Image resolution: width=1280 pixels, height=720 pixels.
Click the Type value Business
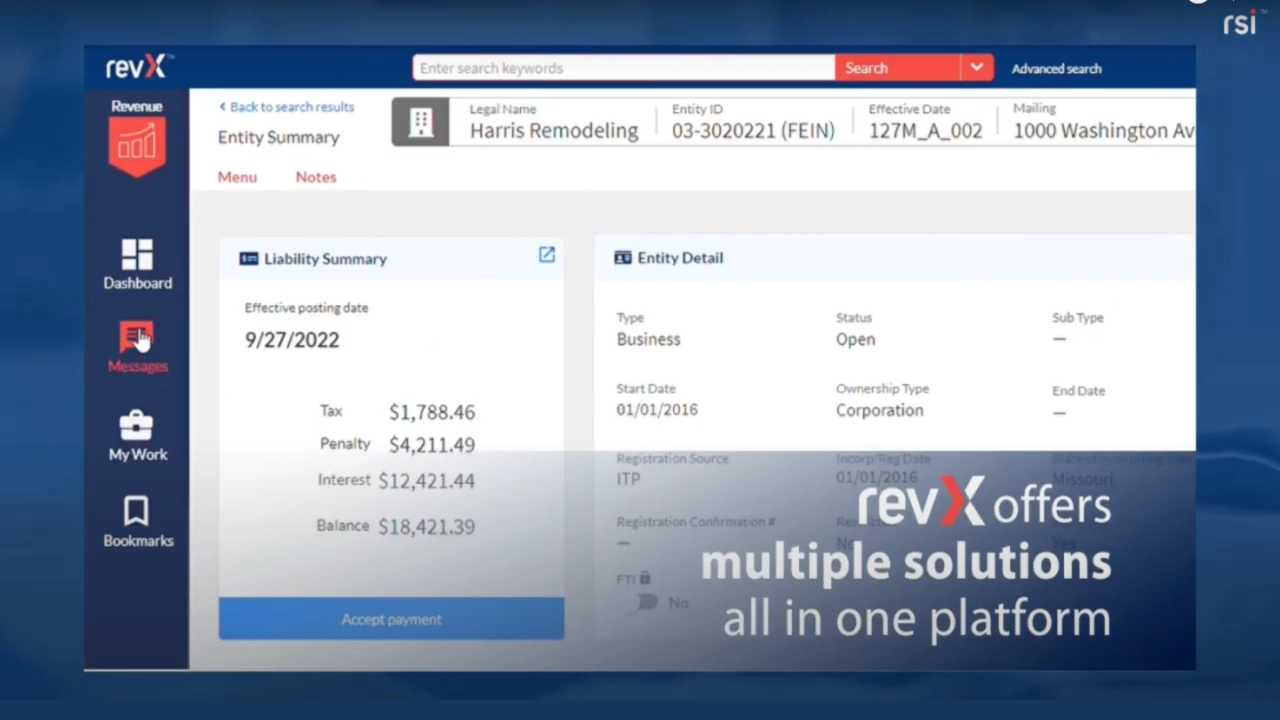click(x=648, y=340)
